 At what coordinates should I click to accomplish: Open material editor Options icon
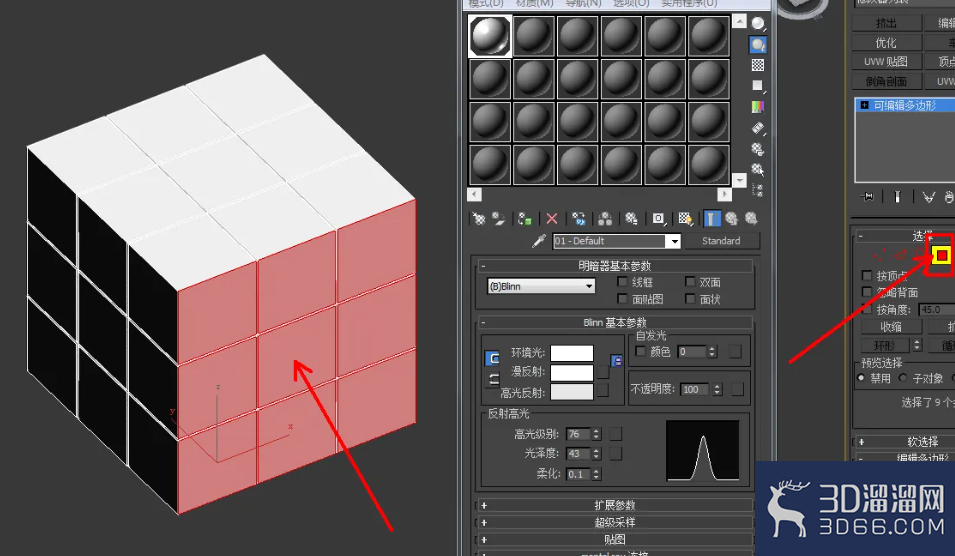coord(758,149)
